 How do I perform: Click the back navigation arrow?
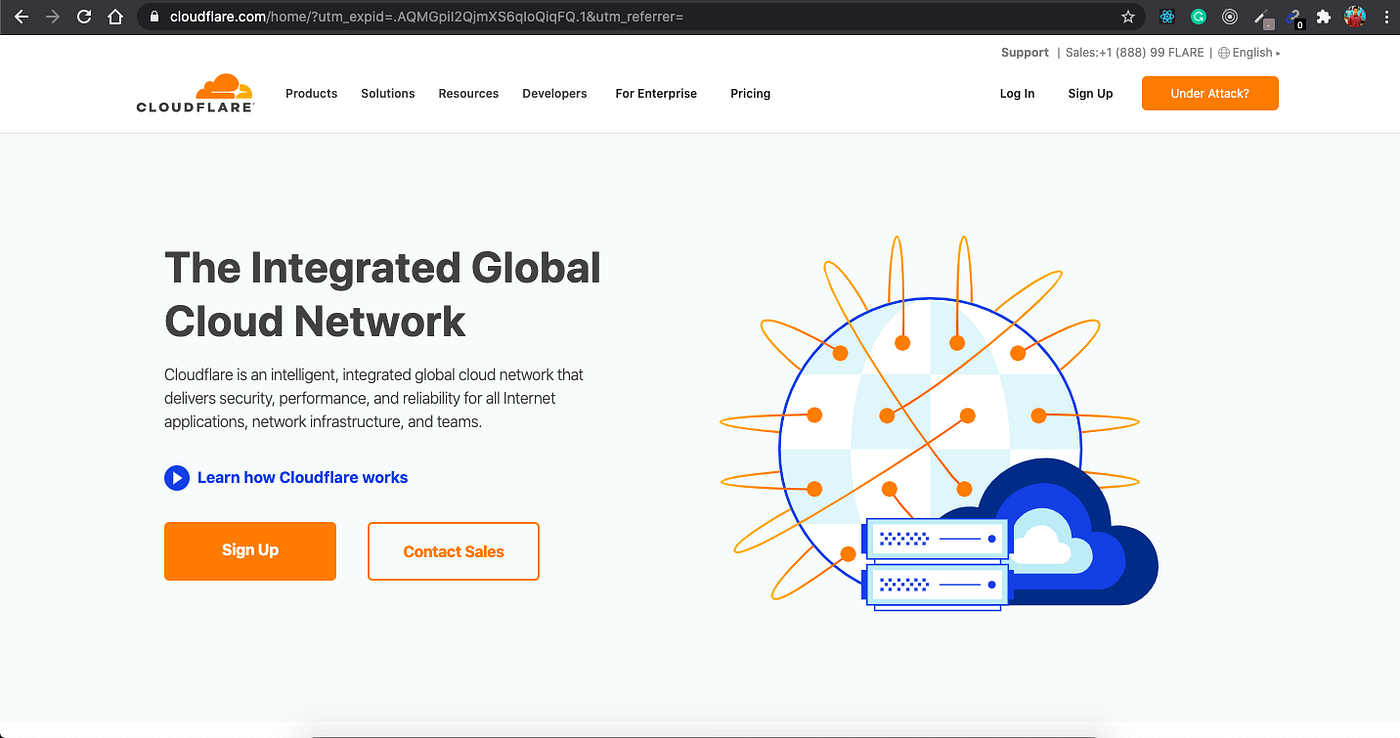point(22,16)
